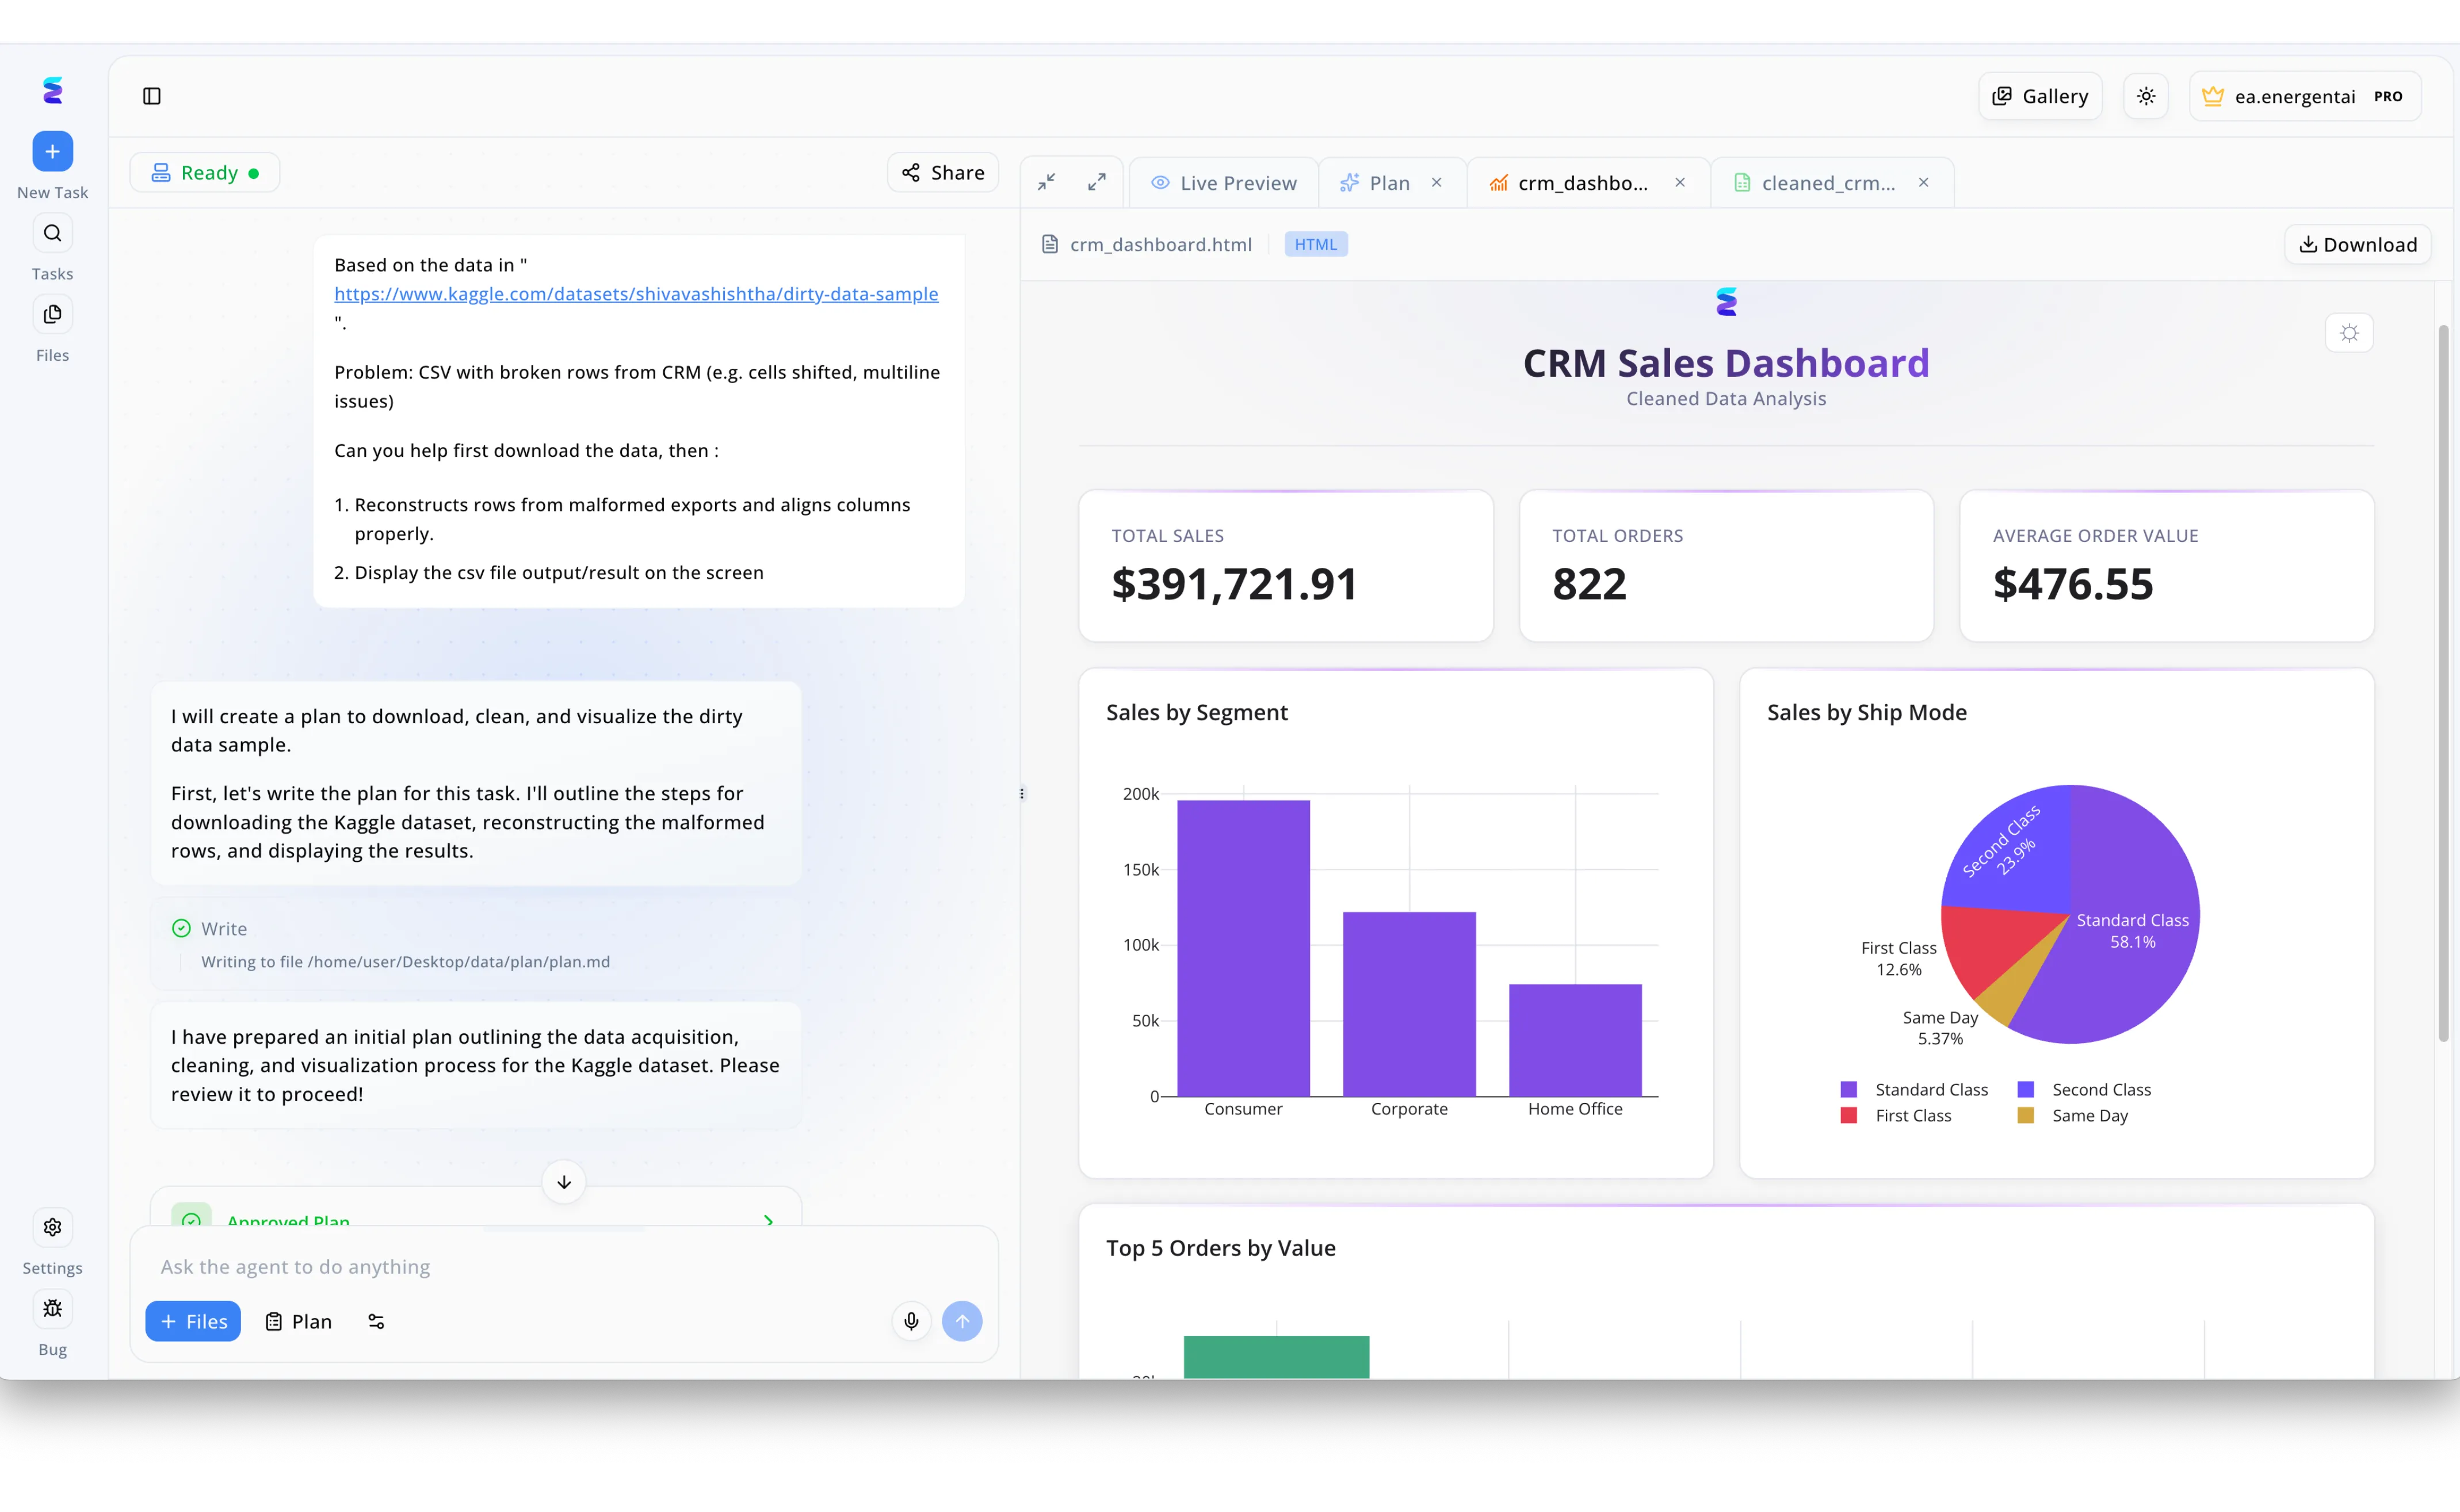Viewport: 2460px width, 1512px height.
Task: Open the Kaggle dirty-data-sample link
Action: pyautogui.click(x=636, y=293)
